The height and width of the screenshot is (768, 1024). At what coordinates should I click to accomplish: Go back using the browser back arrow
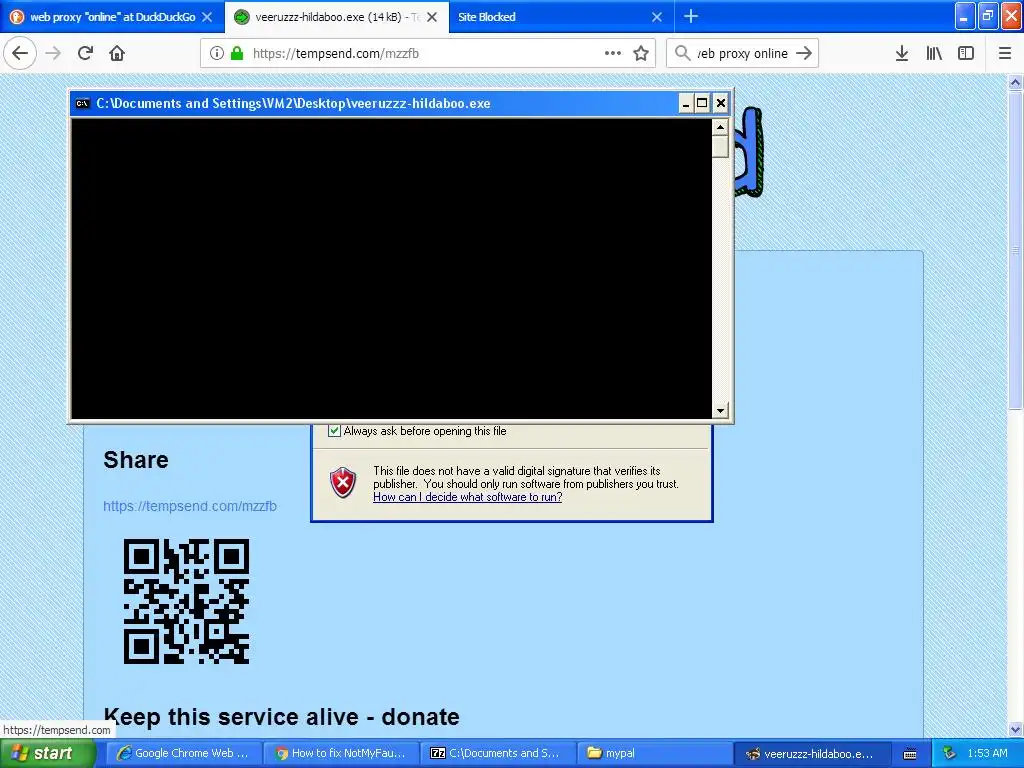(x=20, y=53)
